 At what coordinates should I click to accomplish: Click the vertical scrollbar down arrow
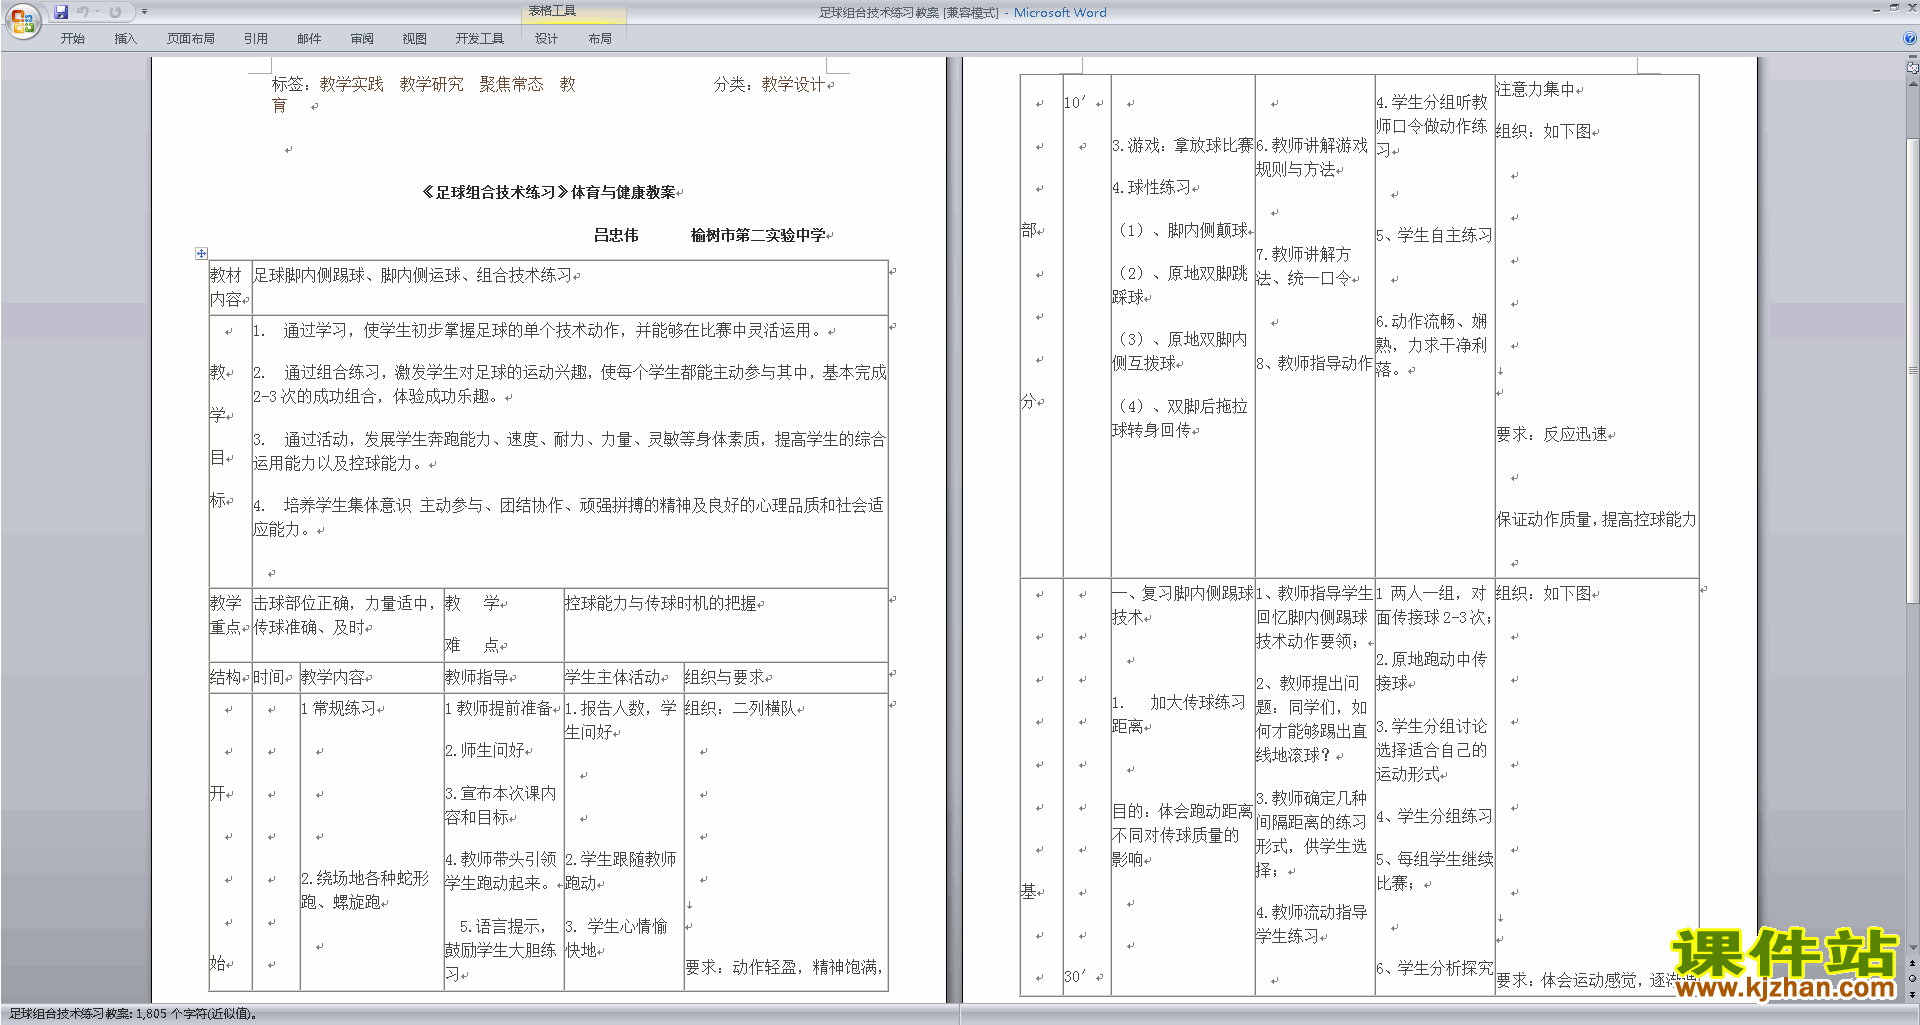coord(1913,947)
